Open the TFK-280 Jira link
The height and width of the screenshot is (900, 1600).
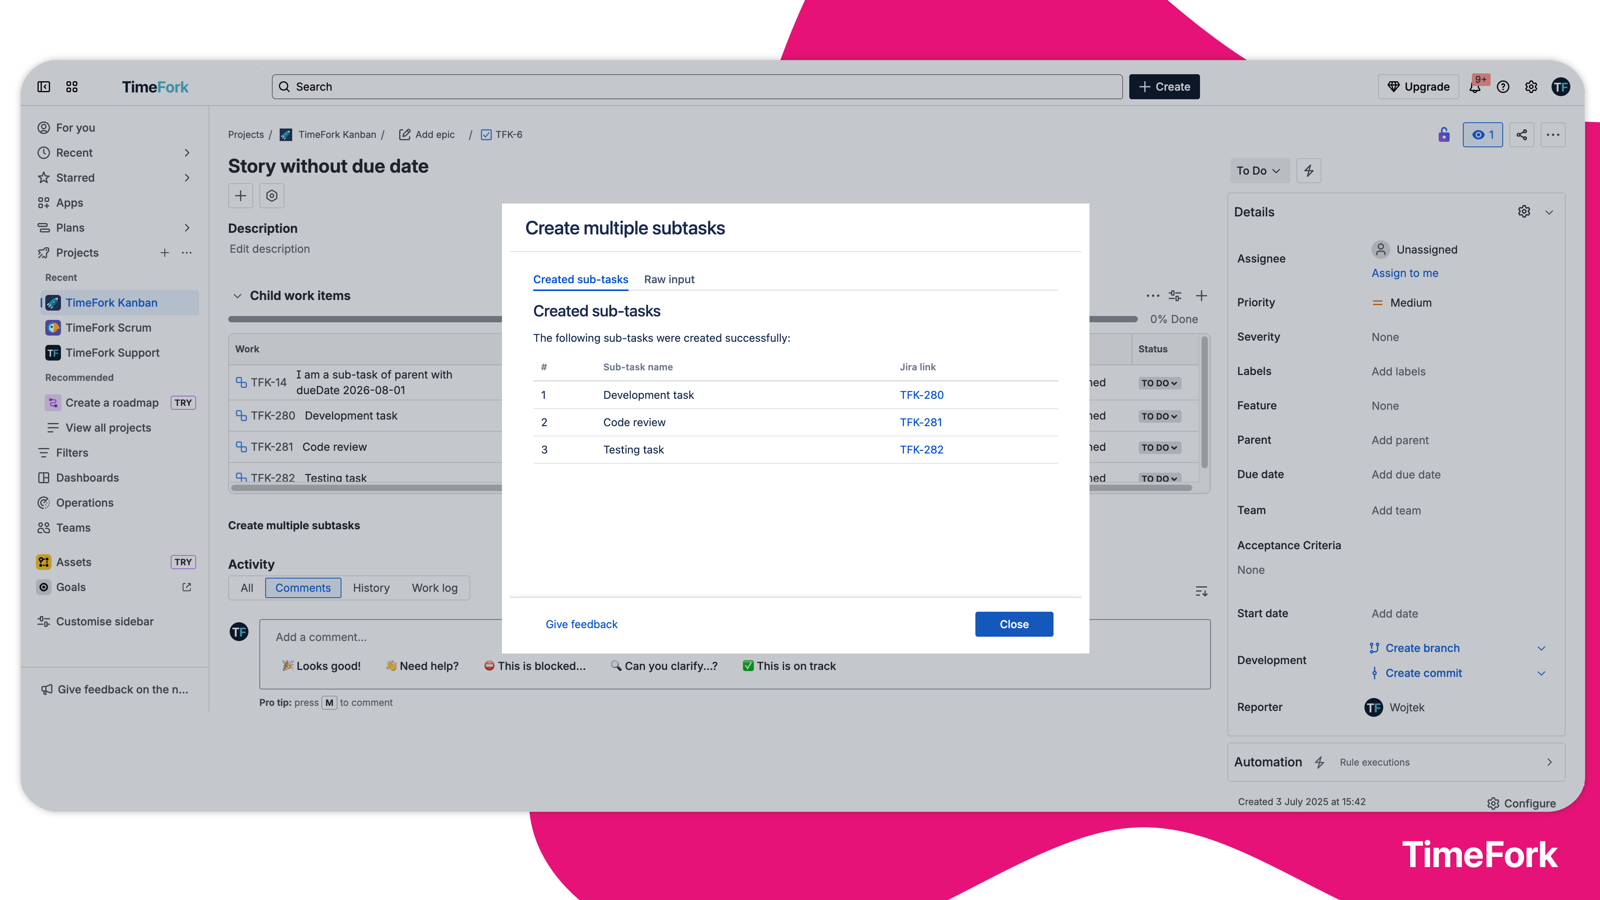(x=920, y=394)
